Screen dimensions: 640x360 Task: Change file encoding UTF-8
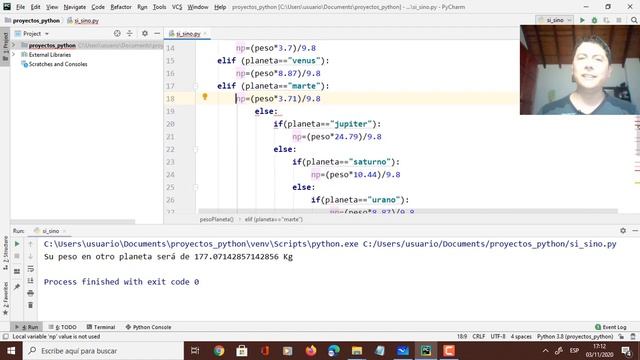[498, 337]
